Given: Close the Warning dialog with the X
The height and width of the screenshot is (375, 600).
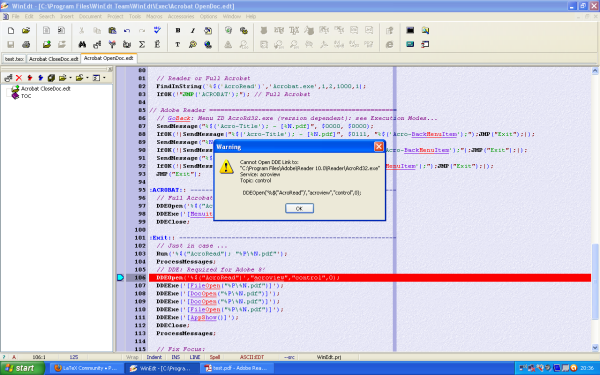Looking at the screenshot, I should (378, 147).
